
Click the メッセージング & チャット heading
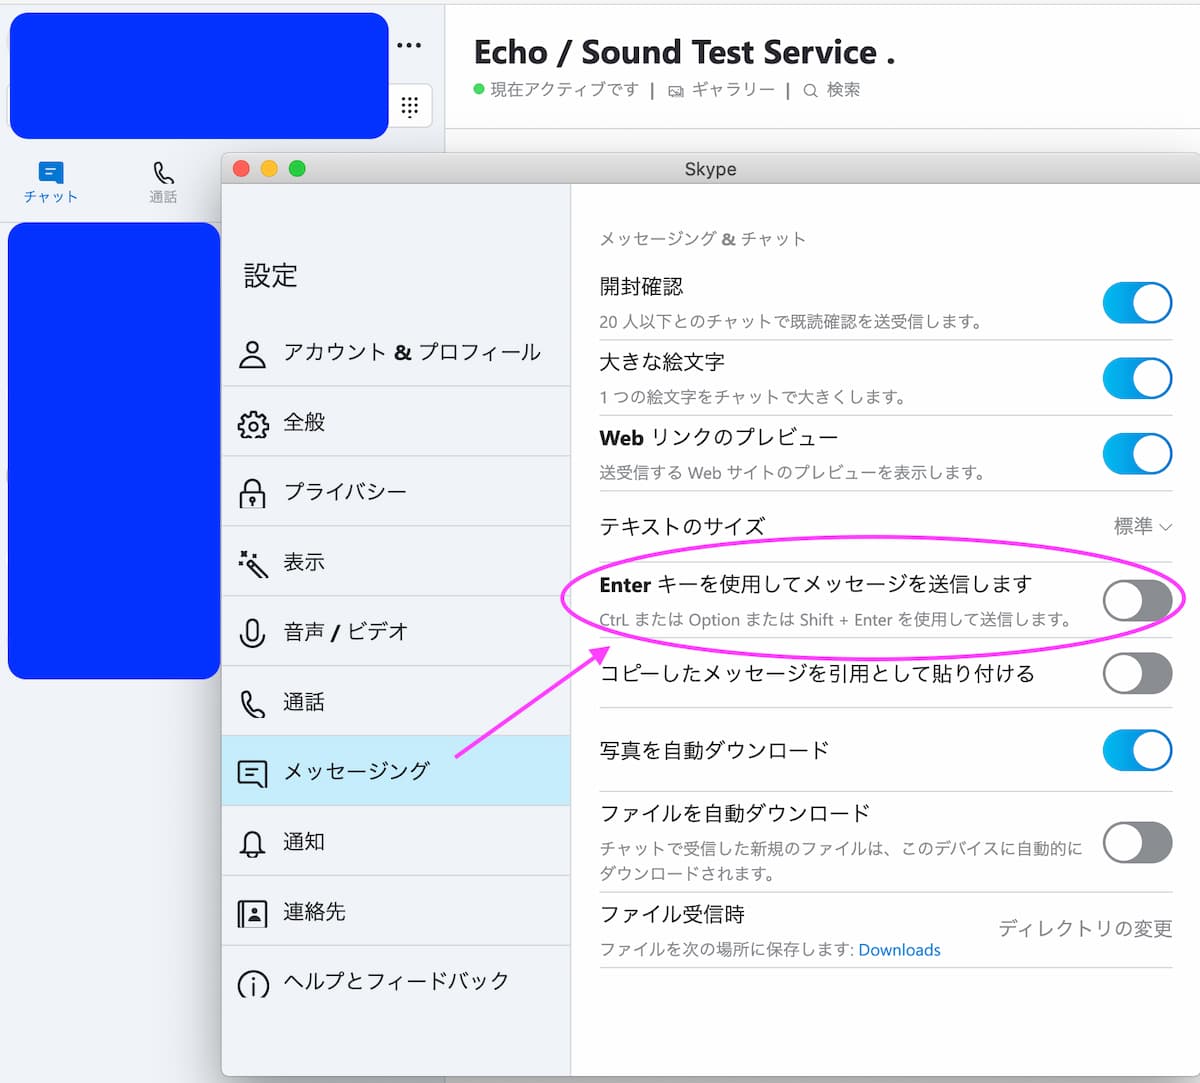tap(702, 239)
